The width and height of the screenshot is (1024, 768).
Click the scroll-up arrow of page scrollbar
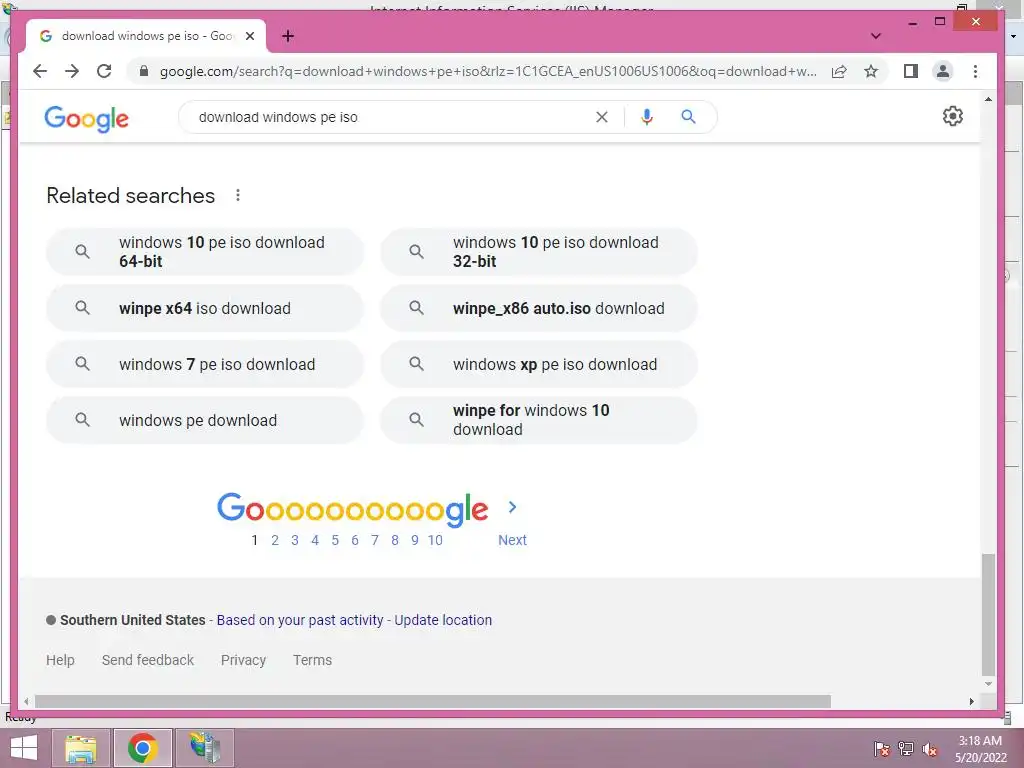point(988,99)
